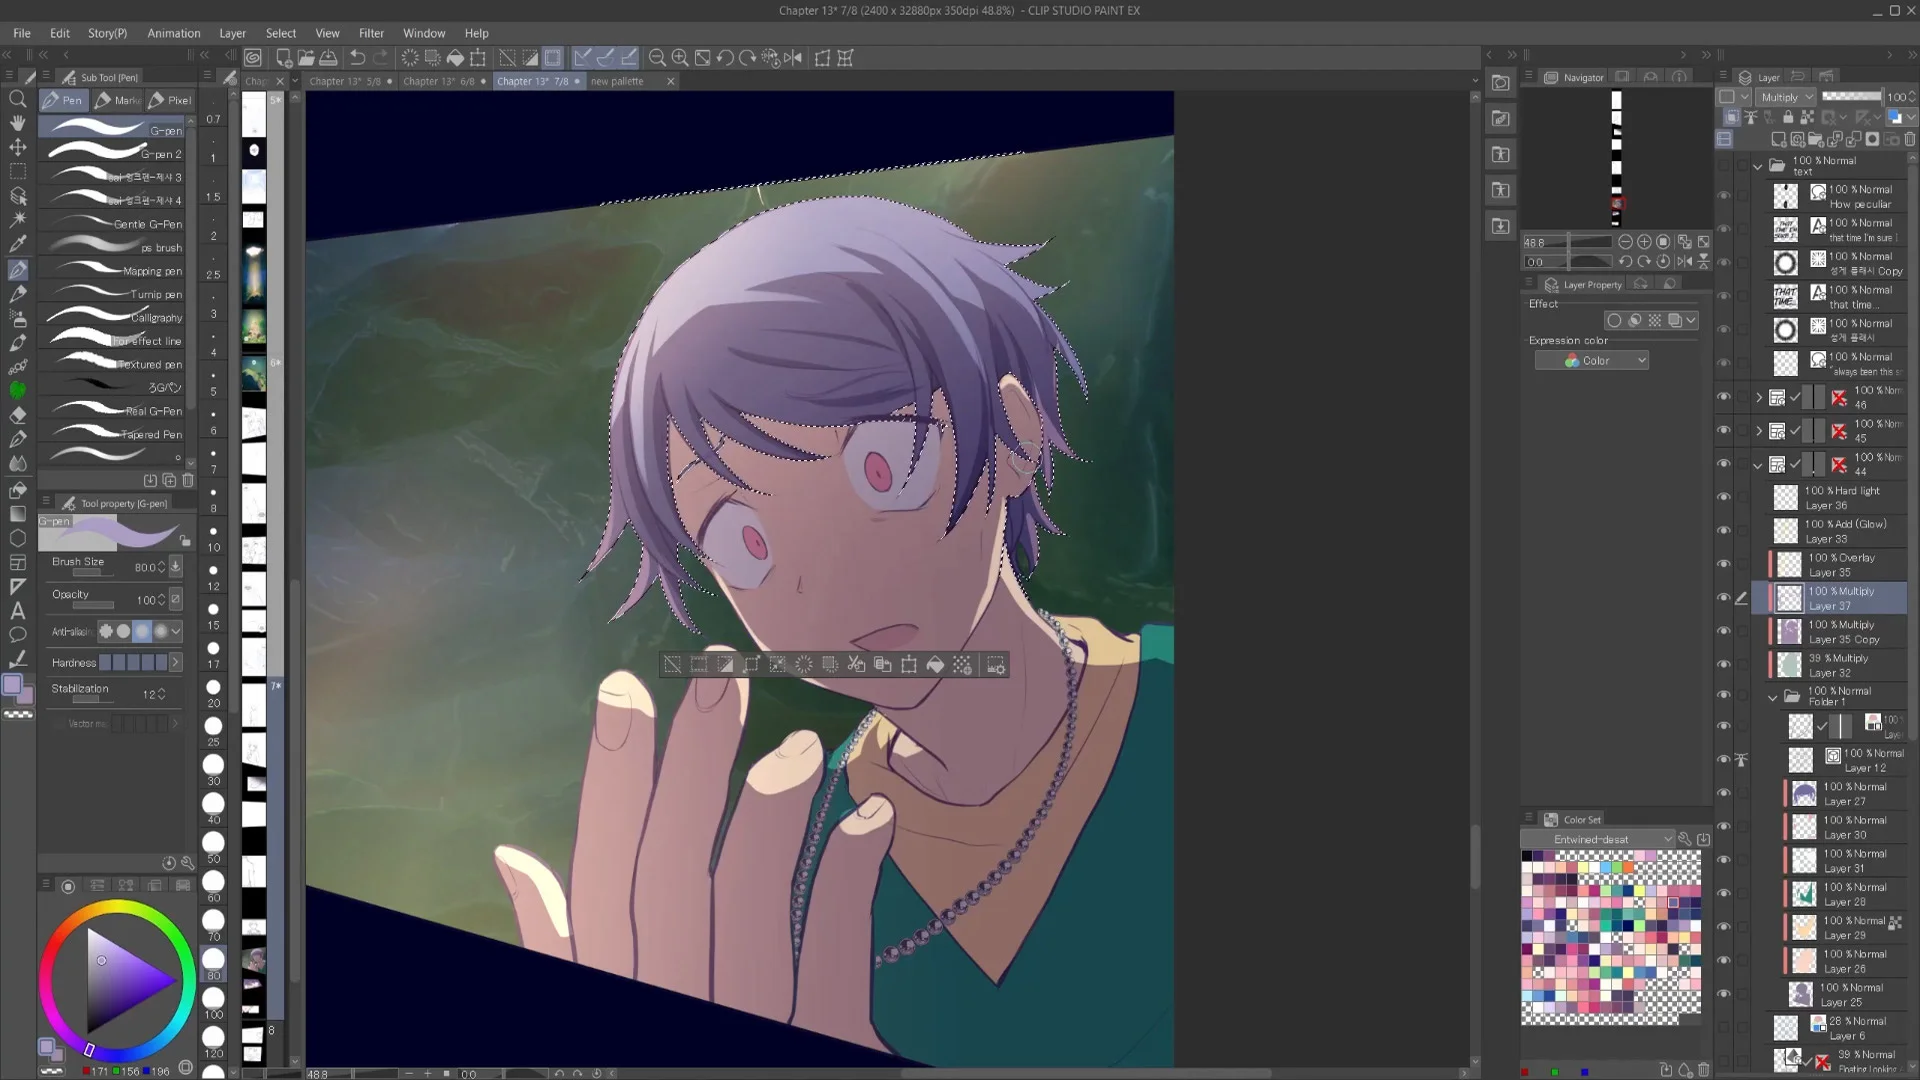The width and height of the screenshot is (1920, 1080).
Task: Click Zoom out magnifier in the command bar
Action: point(657,58)
